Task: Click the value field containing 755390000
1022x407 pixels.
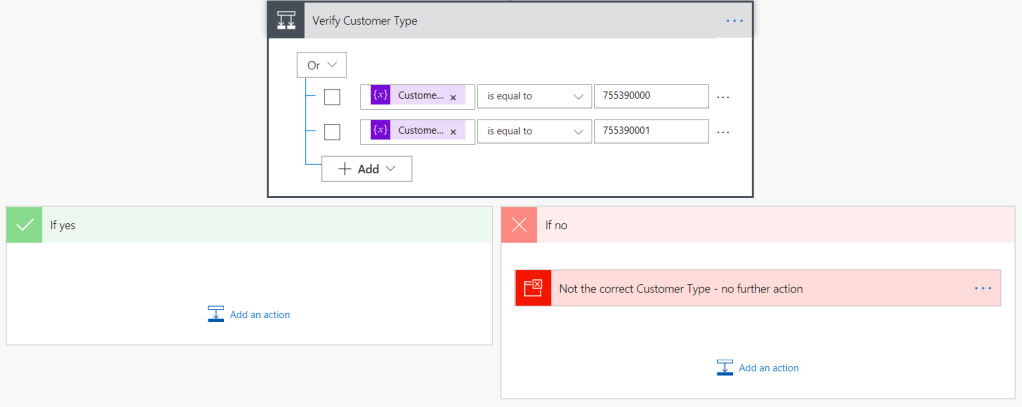Action: (x=650, y=96)
